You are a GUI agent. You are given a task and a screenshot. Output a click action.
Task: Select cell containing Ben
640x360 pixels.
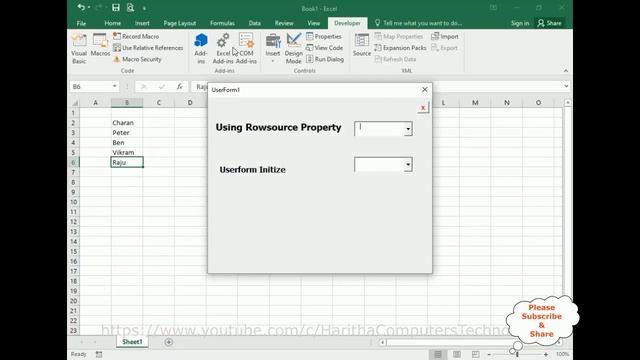pos(127,142)
